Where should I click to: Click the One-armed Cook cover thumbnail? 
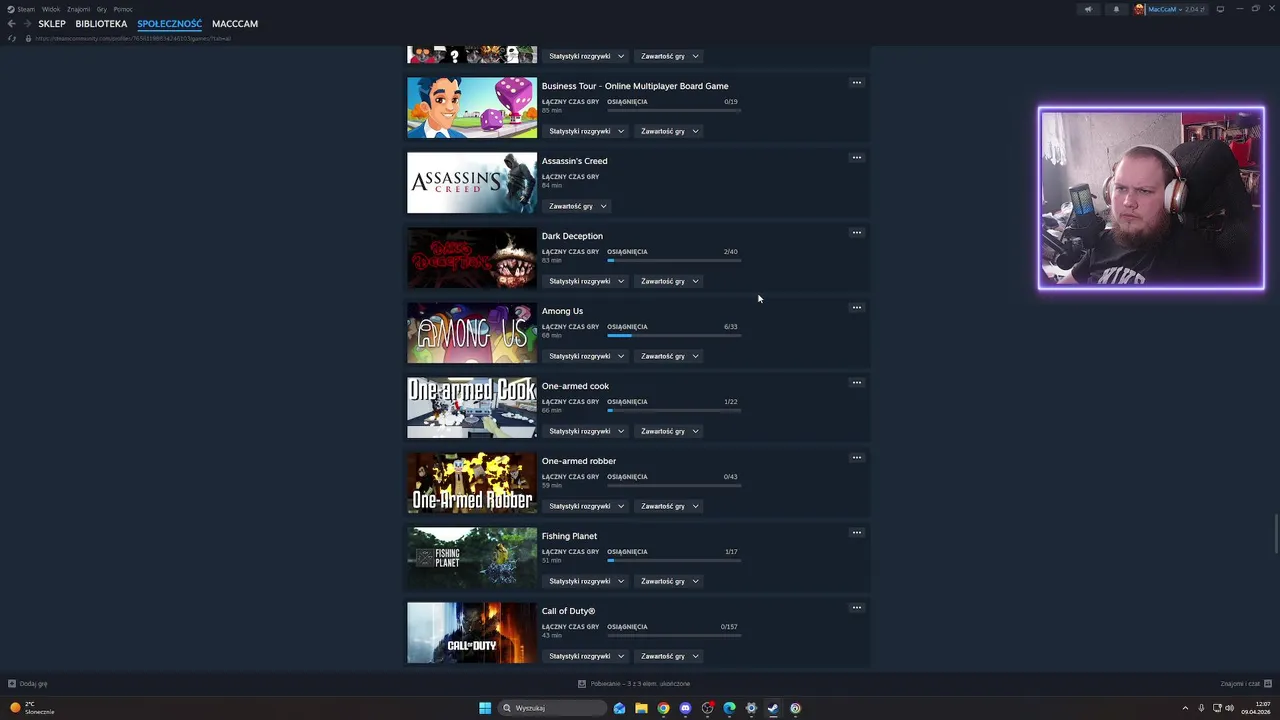click(x=472, y=408)
